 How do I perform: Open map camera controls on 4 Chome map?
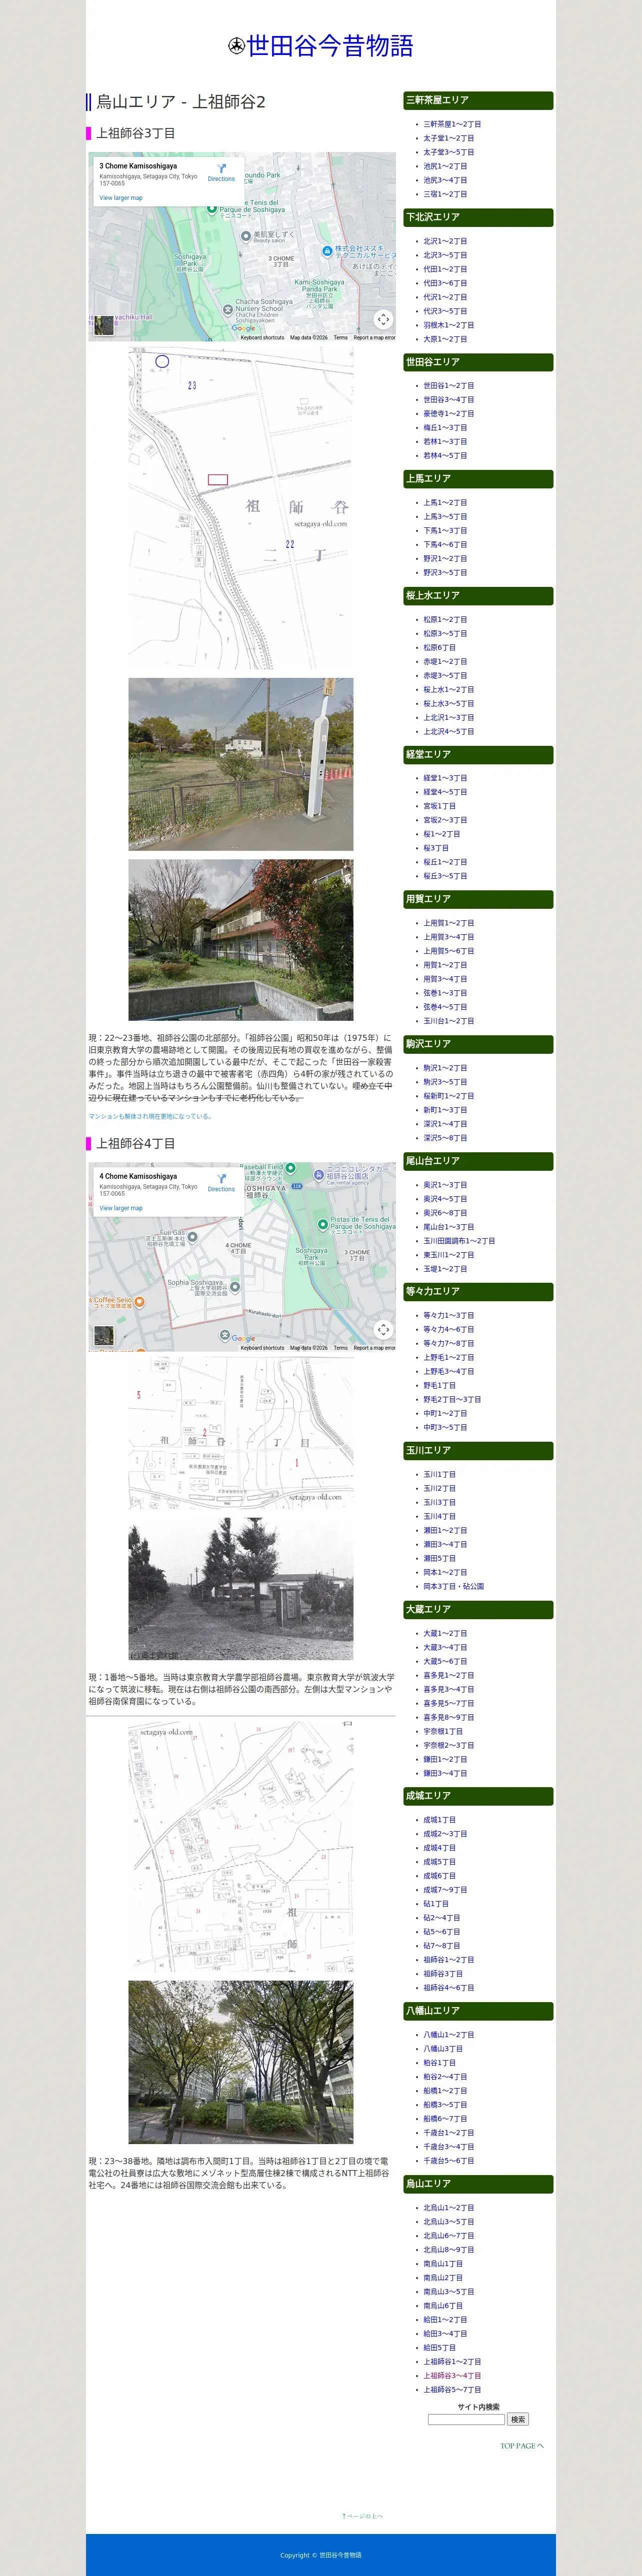point(383,1329)
